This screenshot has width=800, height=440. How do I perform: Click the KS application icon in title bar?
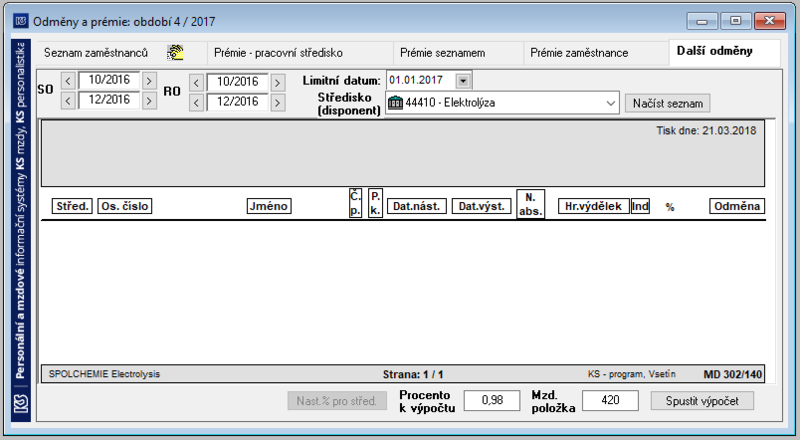tap(20, 21)
